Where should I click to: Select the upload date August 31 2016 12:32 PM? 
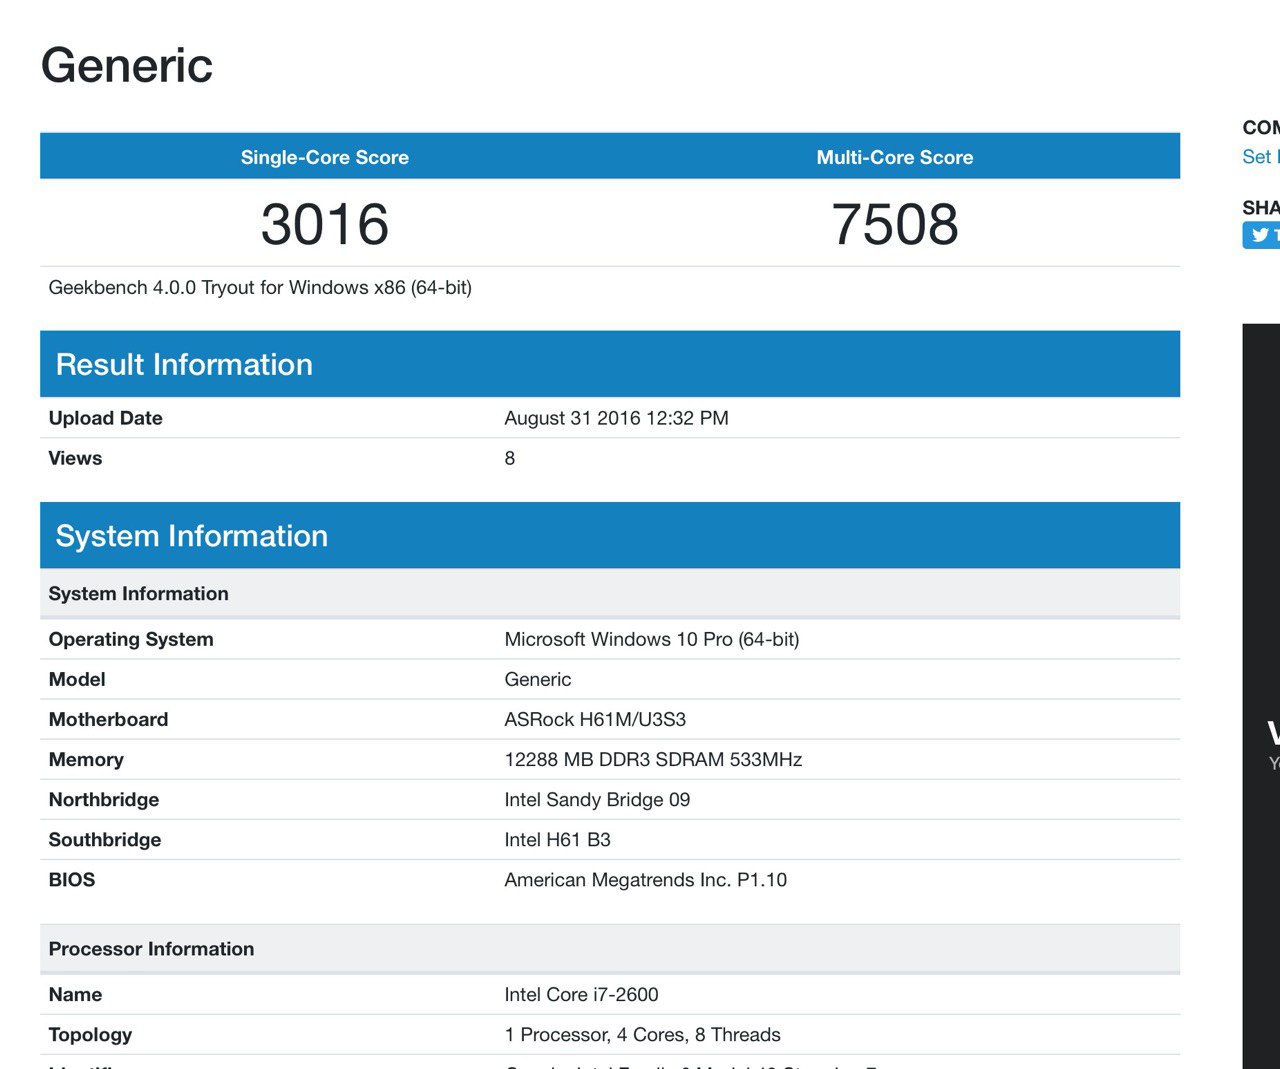point(616,418)
